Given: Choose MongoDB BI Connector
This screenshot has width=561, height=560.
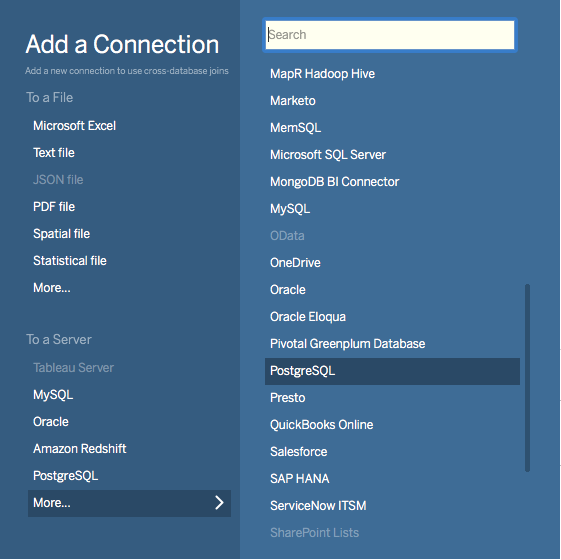Looking at the screenshot, I should coord(335,182).
